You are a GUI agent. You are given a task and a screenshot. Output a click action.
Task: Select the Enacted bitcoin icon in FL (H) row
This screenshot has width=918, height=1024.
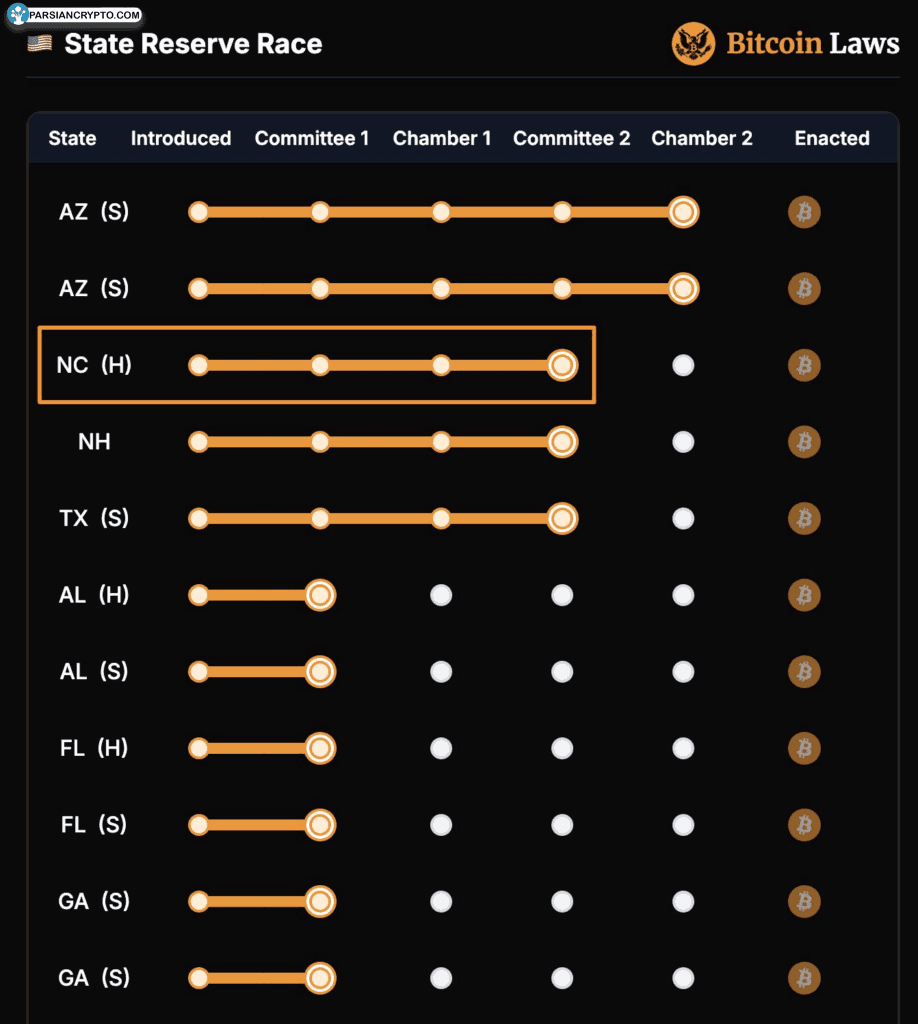click(804, 748)
